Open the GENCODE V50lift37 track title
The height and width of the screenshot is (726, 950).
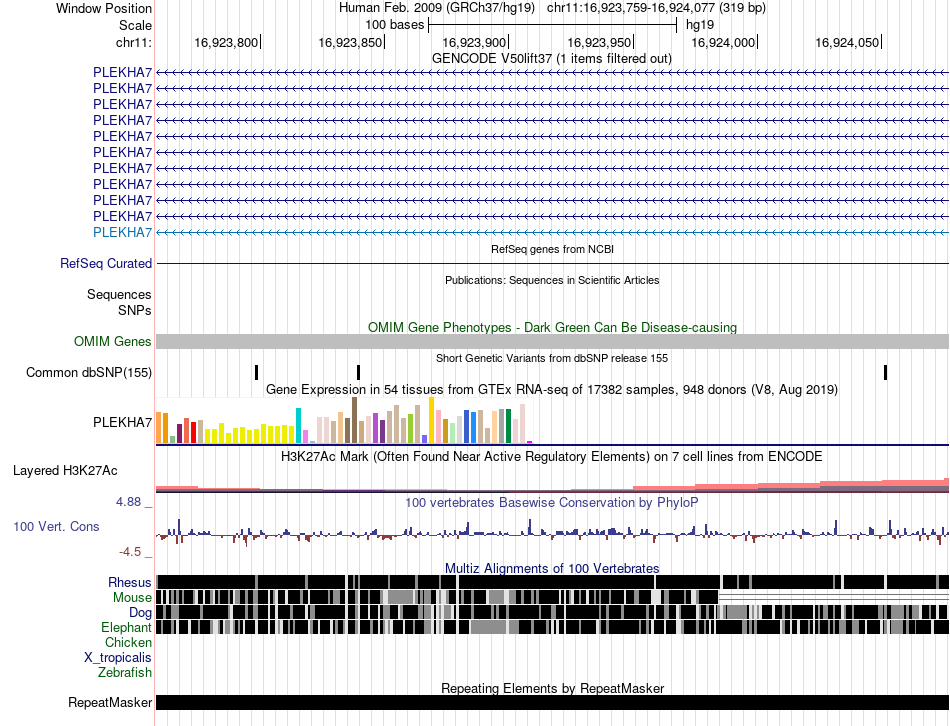pyautogui.click(x=552, y=59)
